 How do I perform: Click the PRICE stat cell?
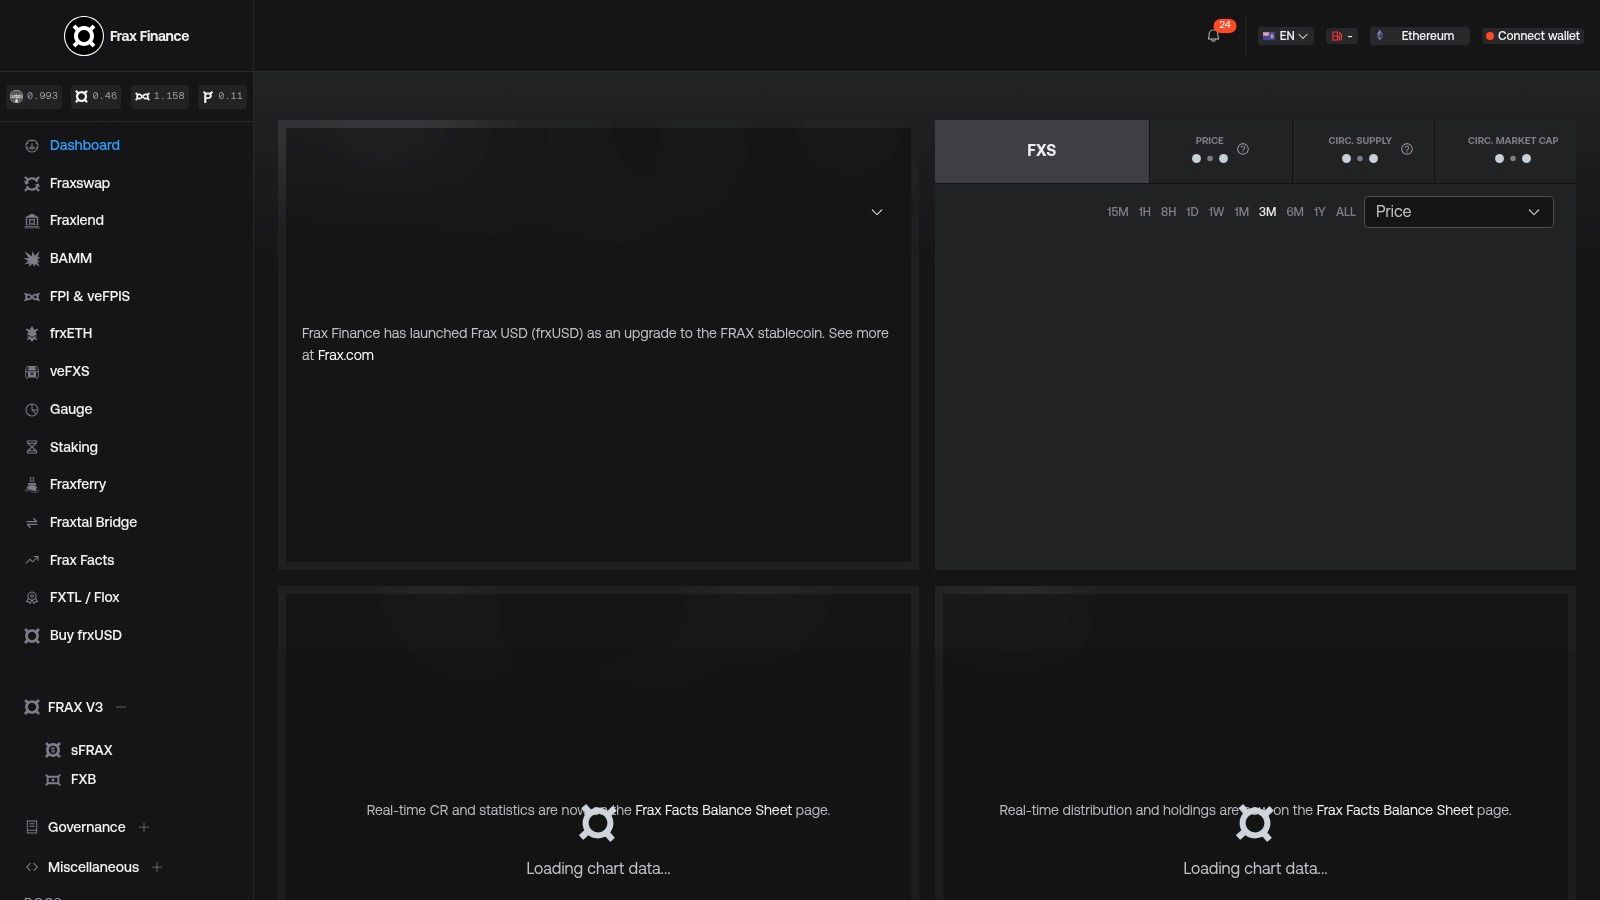(1221, 151)
